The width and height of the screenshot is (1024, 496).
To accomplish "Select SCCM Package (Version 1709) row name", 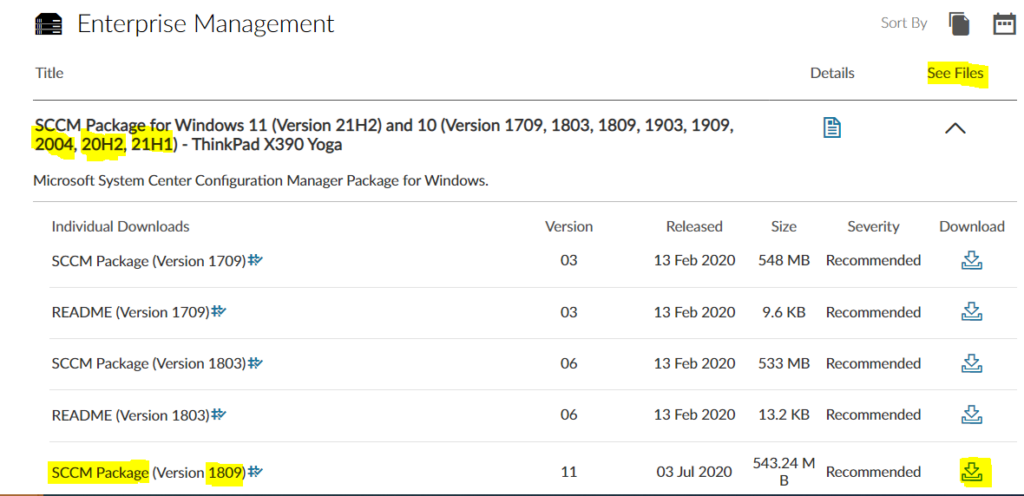I will (x=149, y=260).
